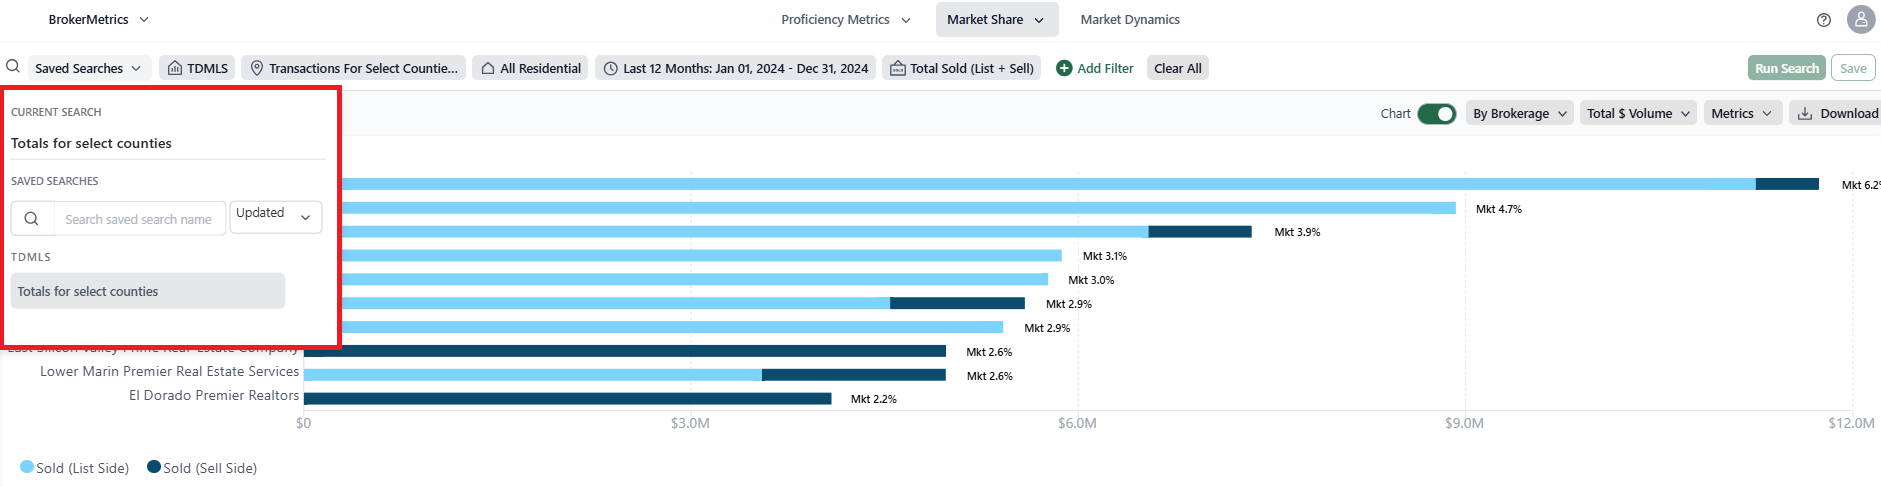Click the $3.0M axis label
Screen dimensions: 1881x487
click(690, 423)
